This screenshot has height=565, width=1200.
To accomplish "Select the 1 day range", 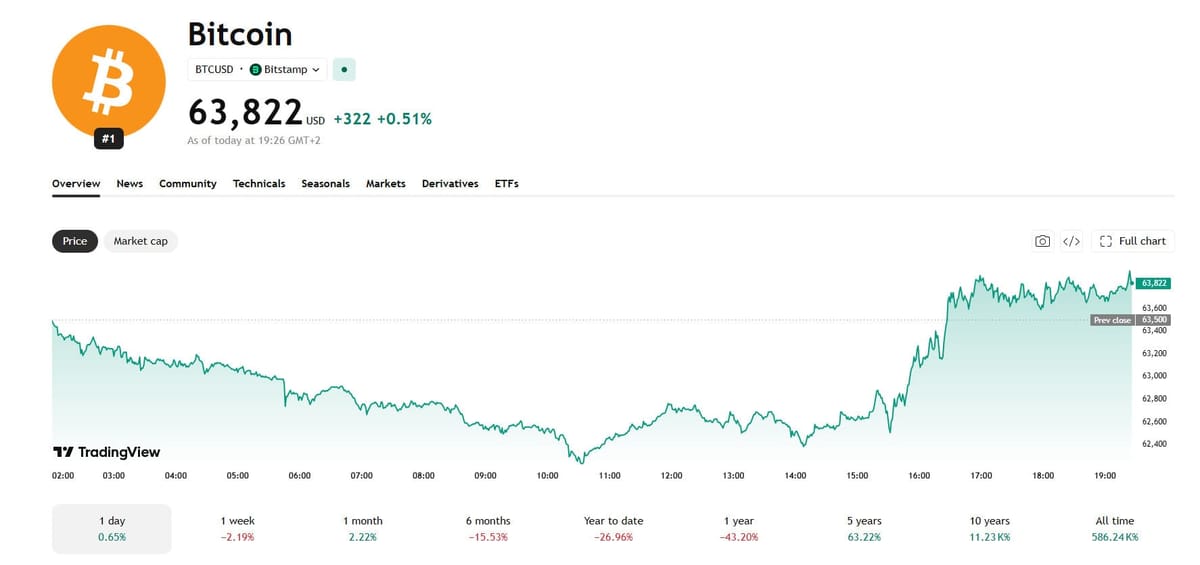I will click(x=112, y=529).
